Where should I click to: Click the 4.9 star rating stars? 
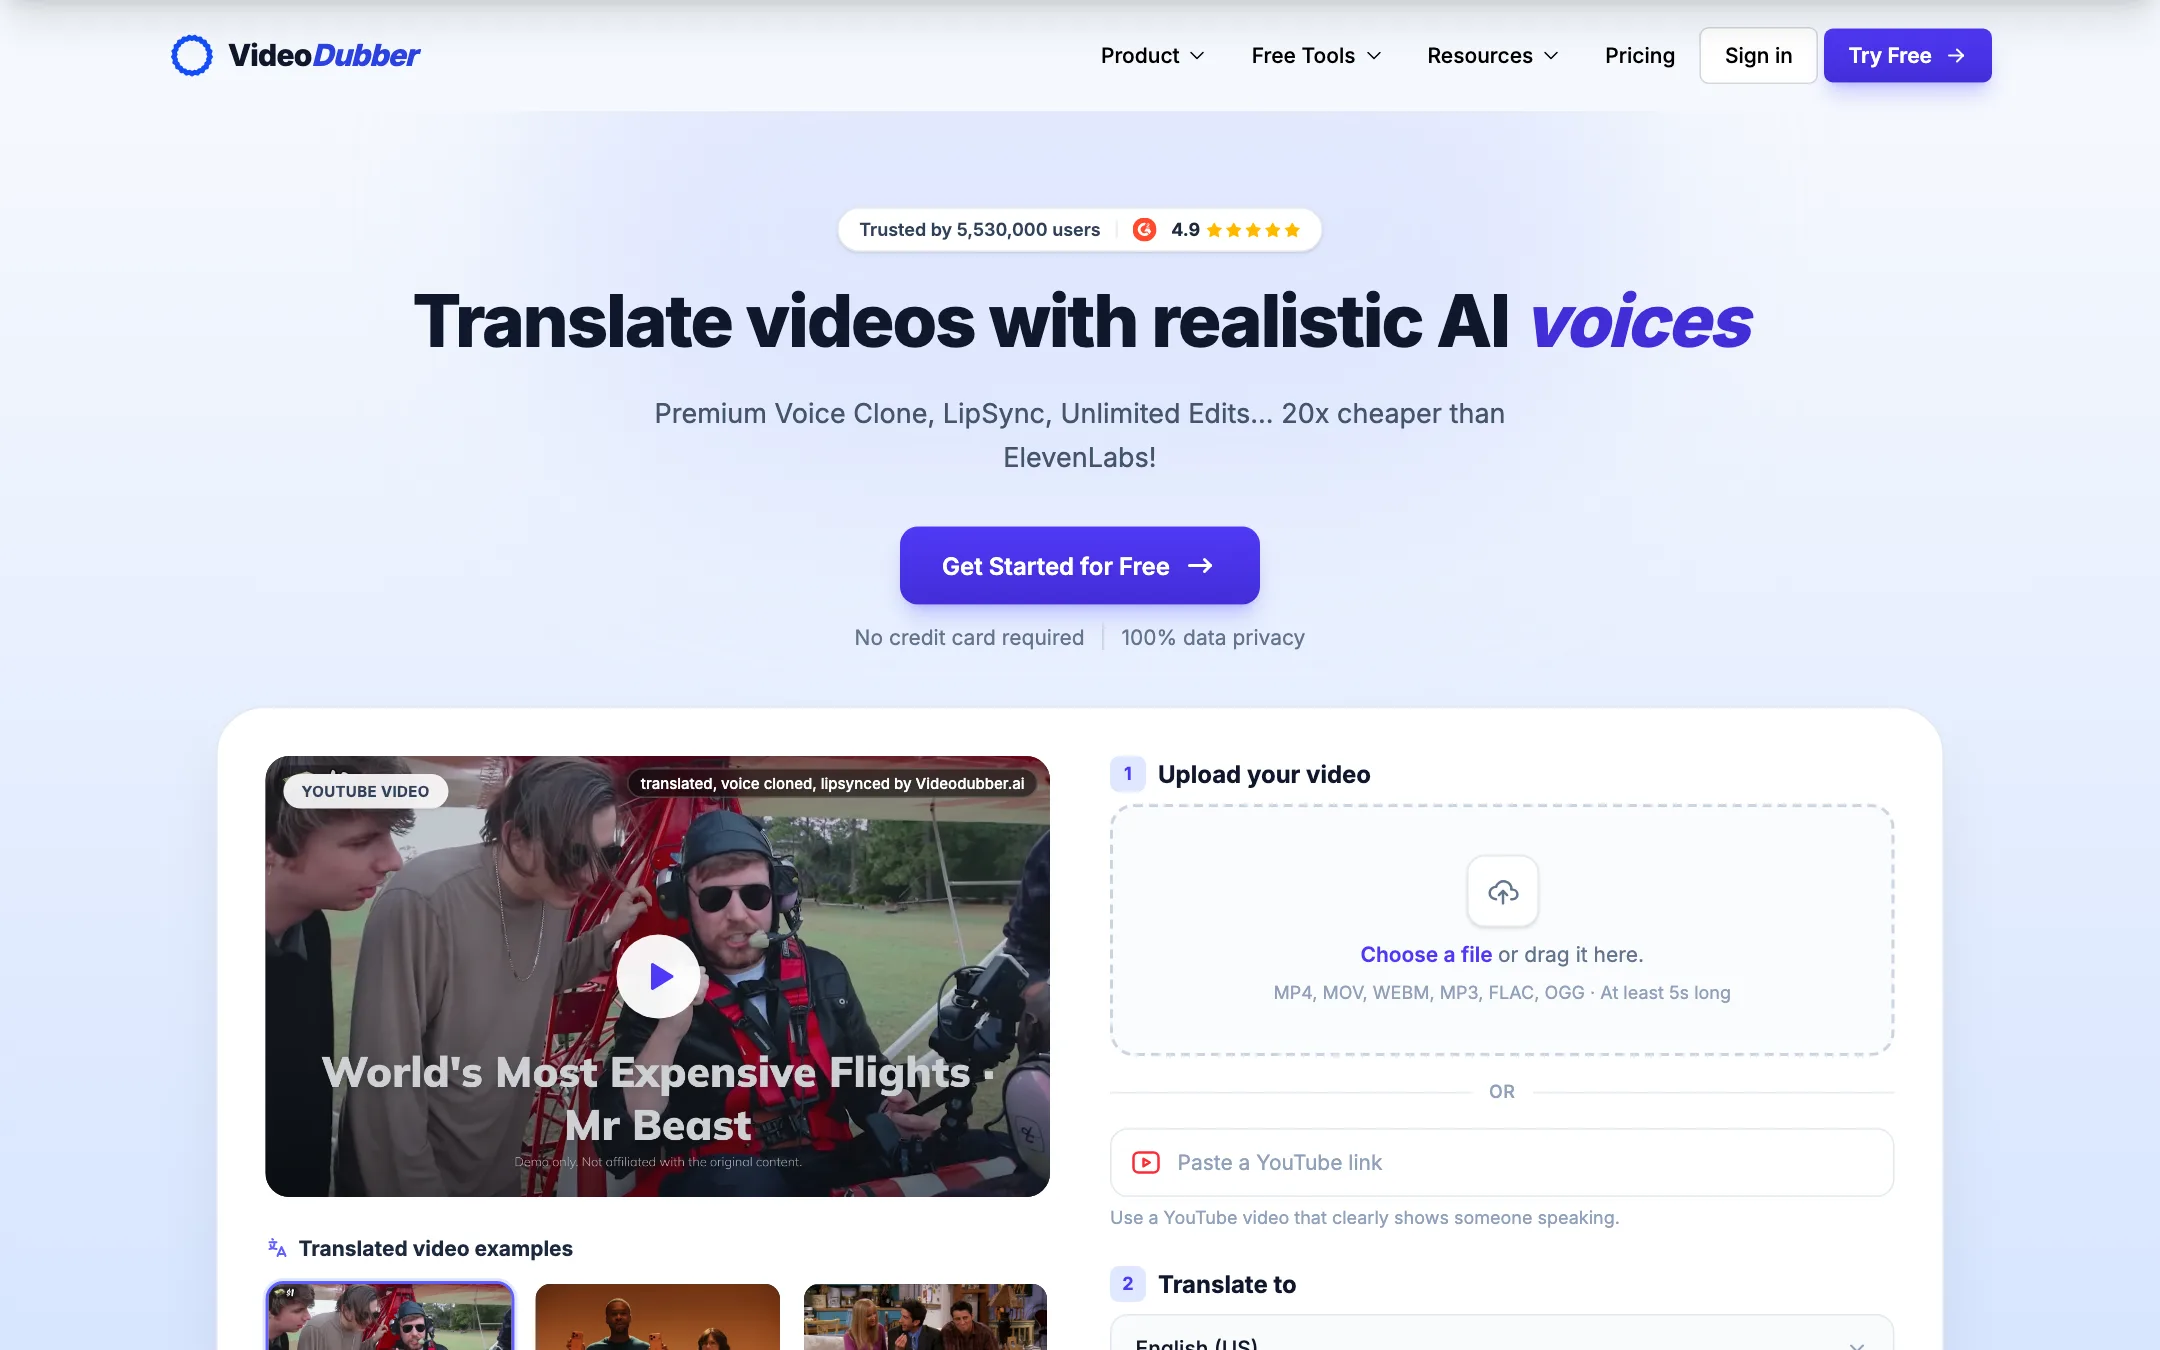(x=1253, y=230)
